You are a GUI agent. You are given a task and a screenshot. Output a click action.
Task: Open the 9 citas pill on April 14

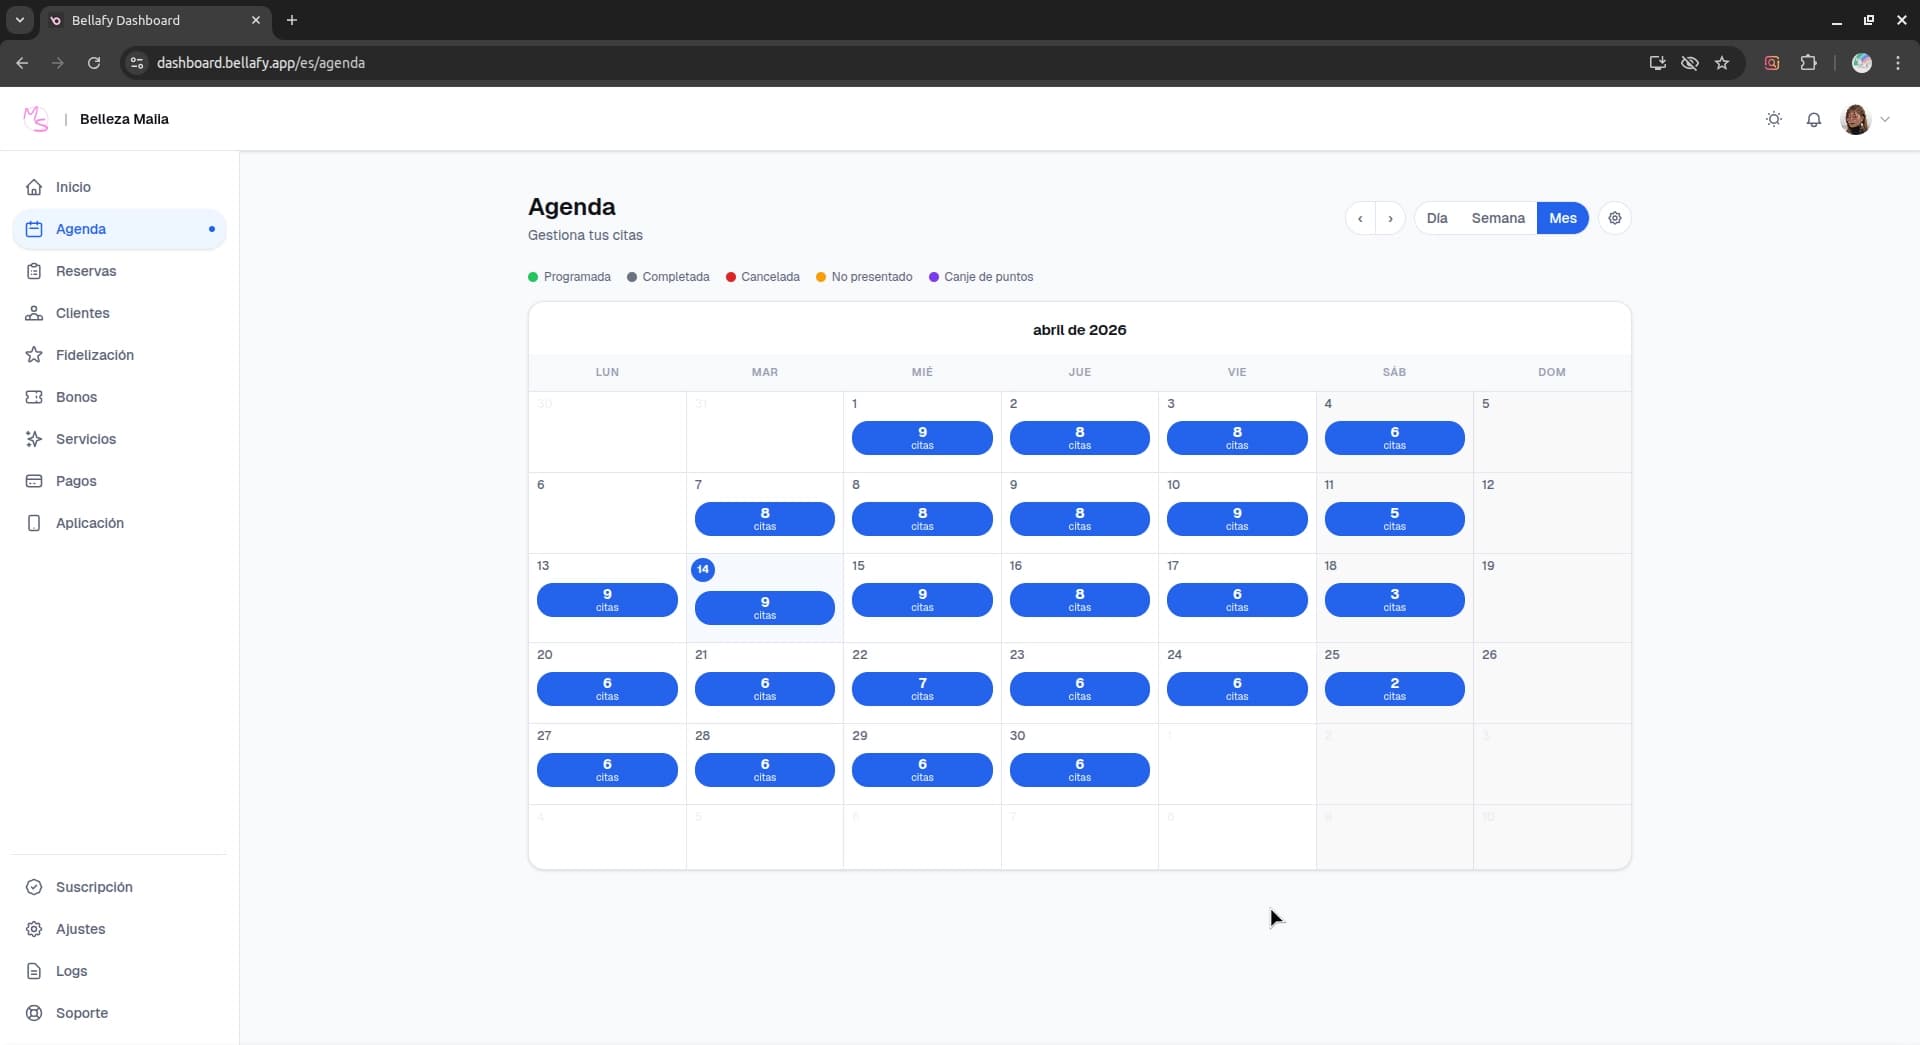[x=764, y=607]
